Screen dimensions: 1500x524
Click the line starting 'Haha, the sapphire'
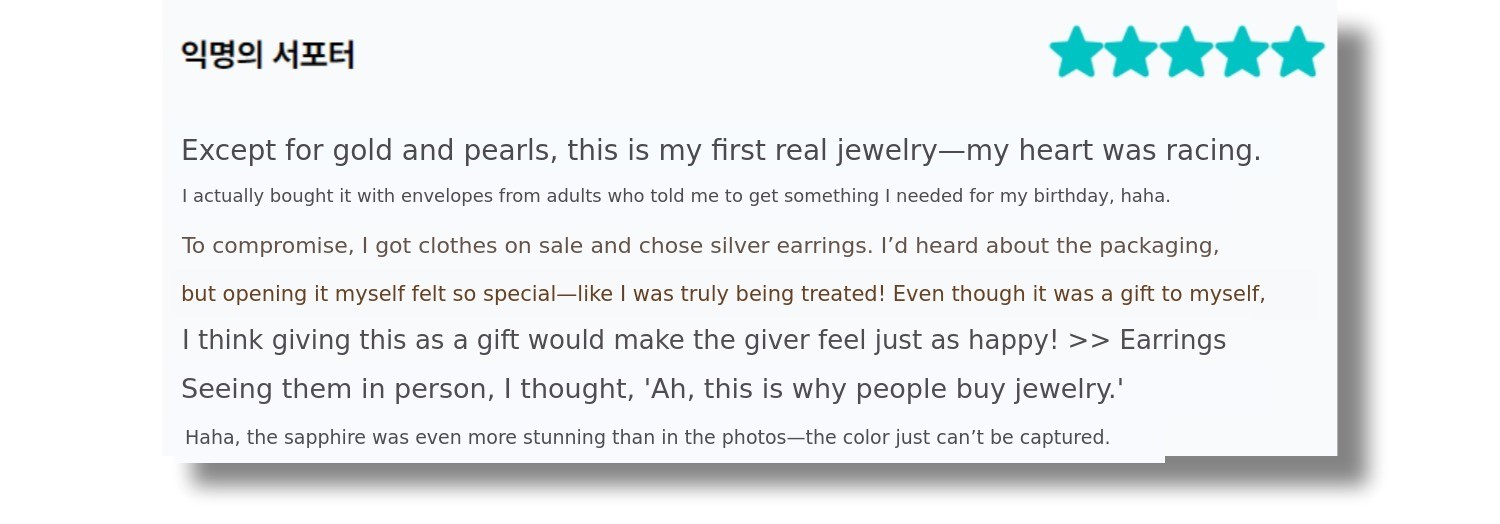point(647,438)
